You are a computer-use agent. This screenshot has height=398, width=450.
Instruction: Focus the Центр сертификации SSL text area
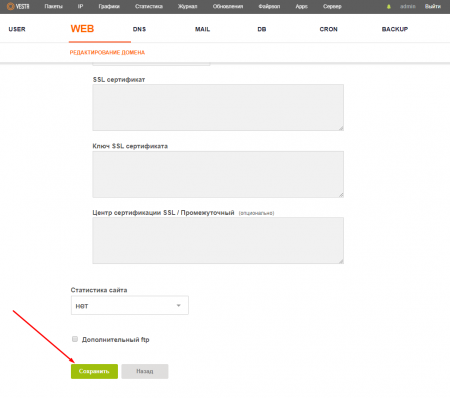[218, 240]
